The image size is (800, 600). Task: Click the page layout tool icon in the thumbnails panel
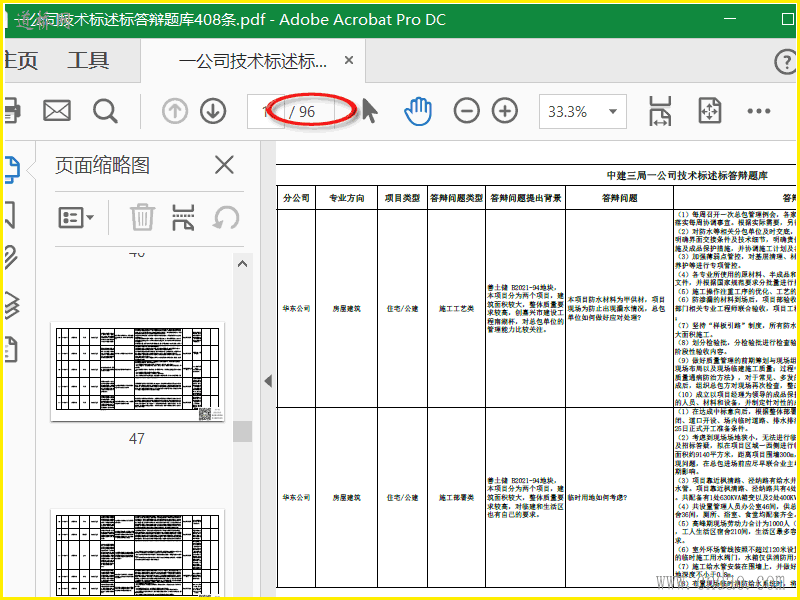coord(183,217)
